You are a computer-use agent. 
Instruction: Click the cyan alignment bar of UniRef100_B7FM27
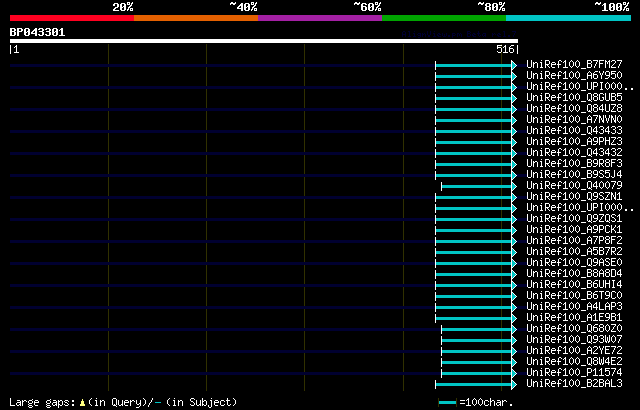tap(473, 65)
